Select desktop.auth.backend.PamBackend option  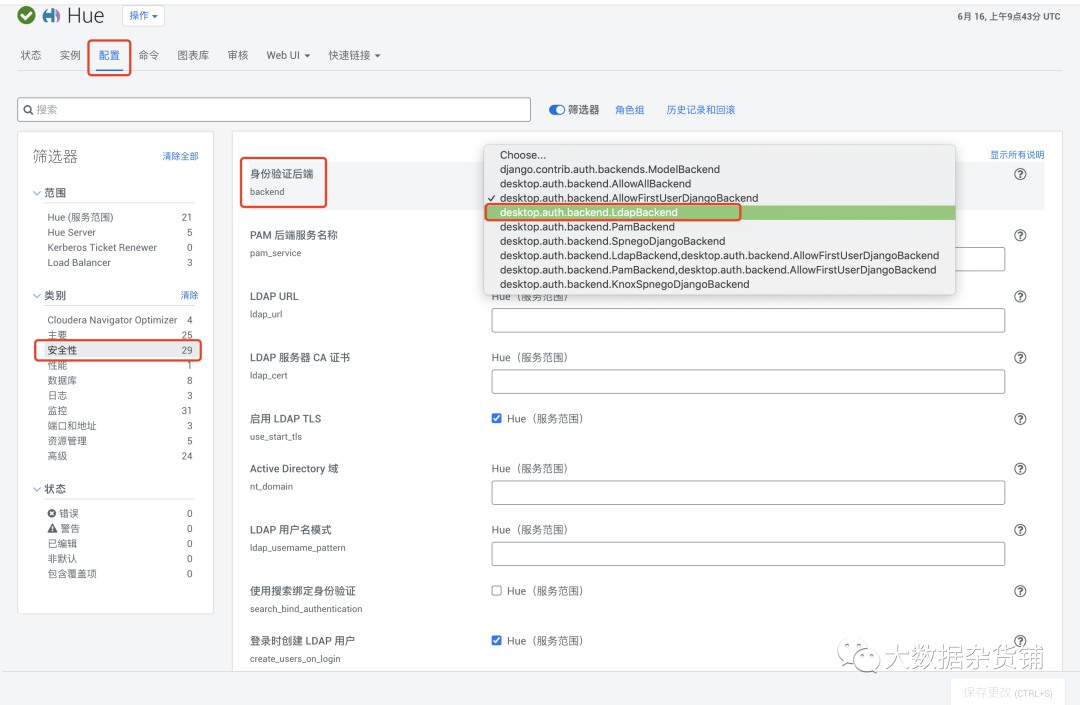coord(719,227)
